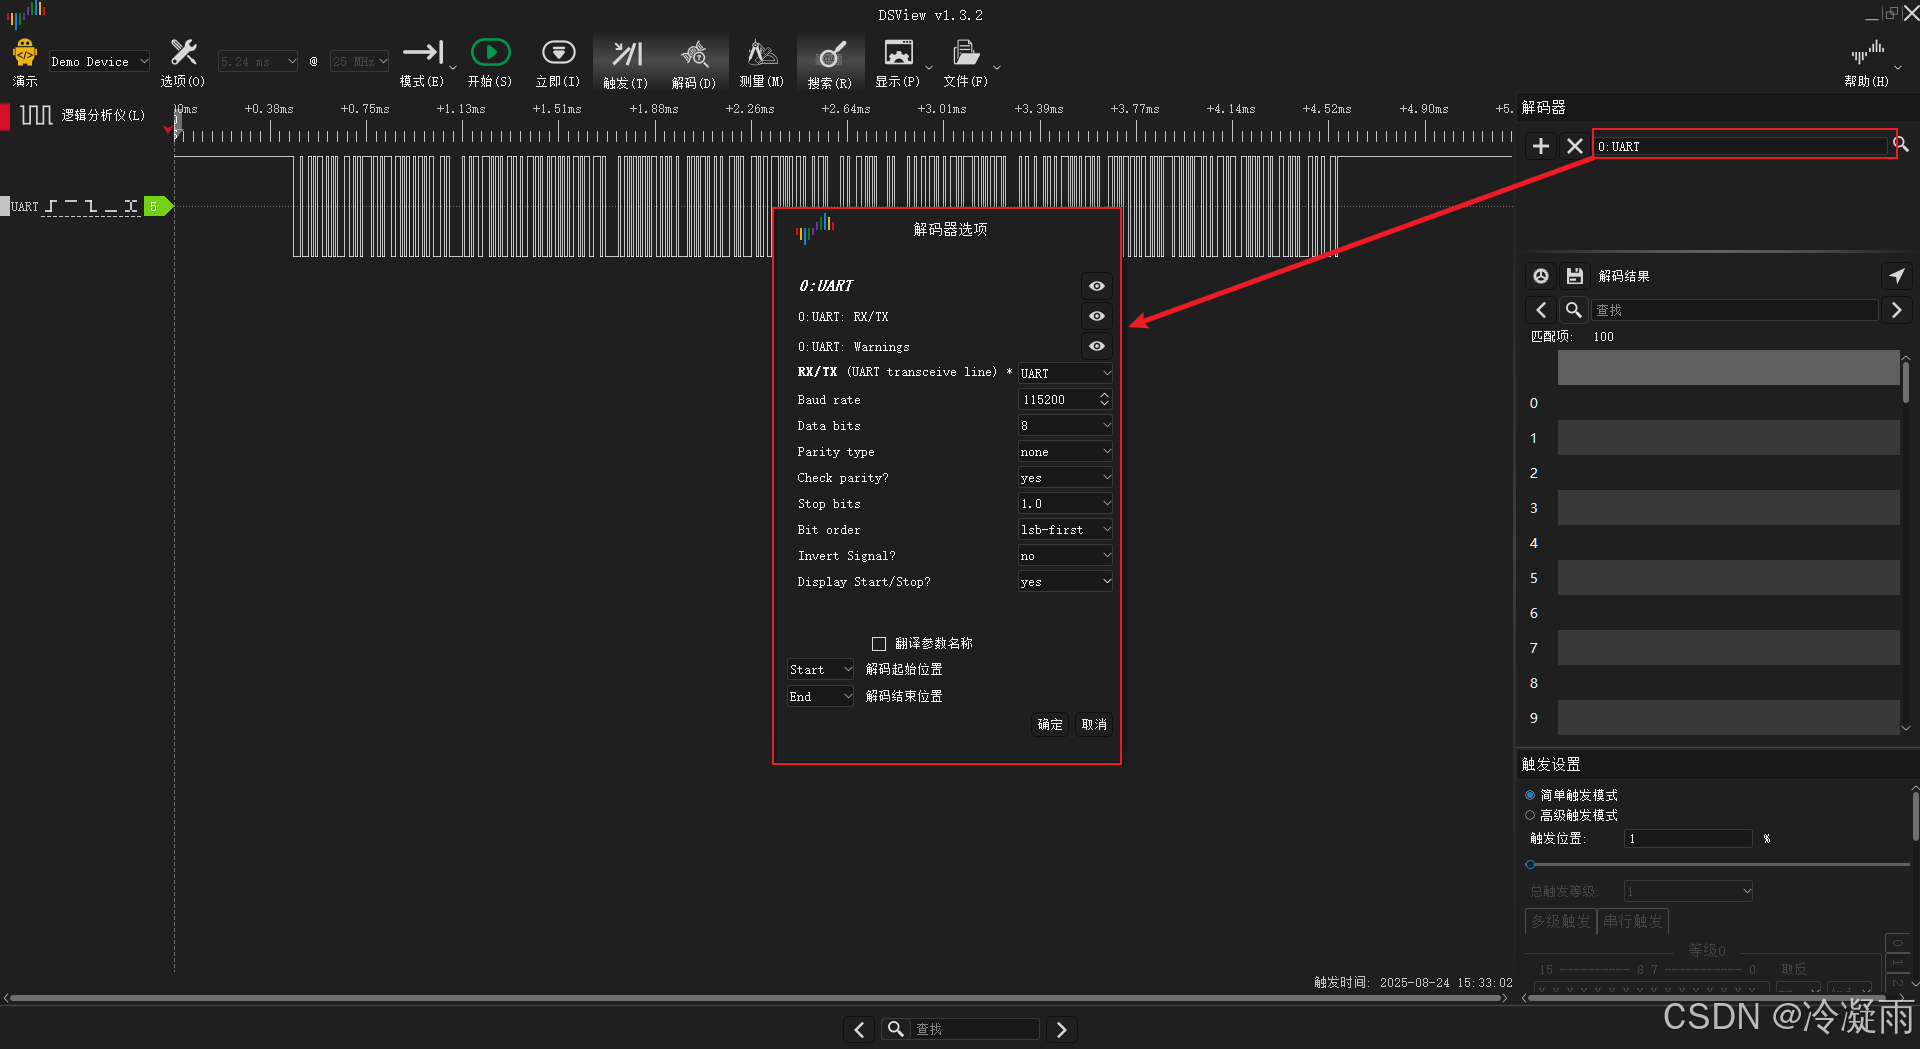Image resolution: width=1920 pixels, height=1049 pixels.
Task: Open the Mode (模式) toolbar icon
Action: coord(423,53)
